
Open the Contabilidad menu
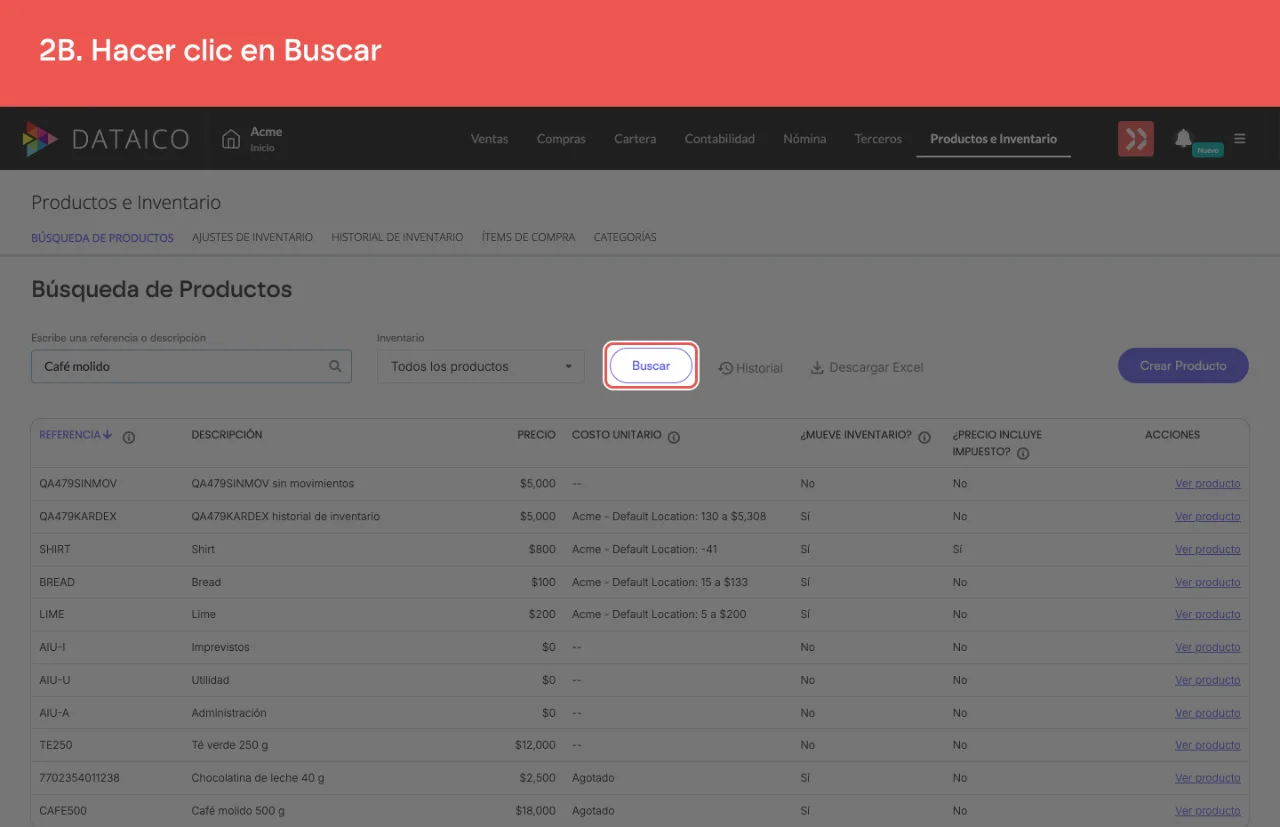click(x=720, y=139)
